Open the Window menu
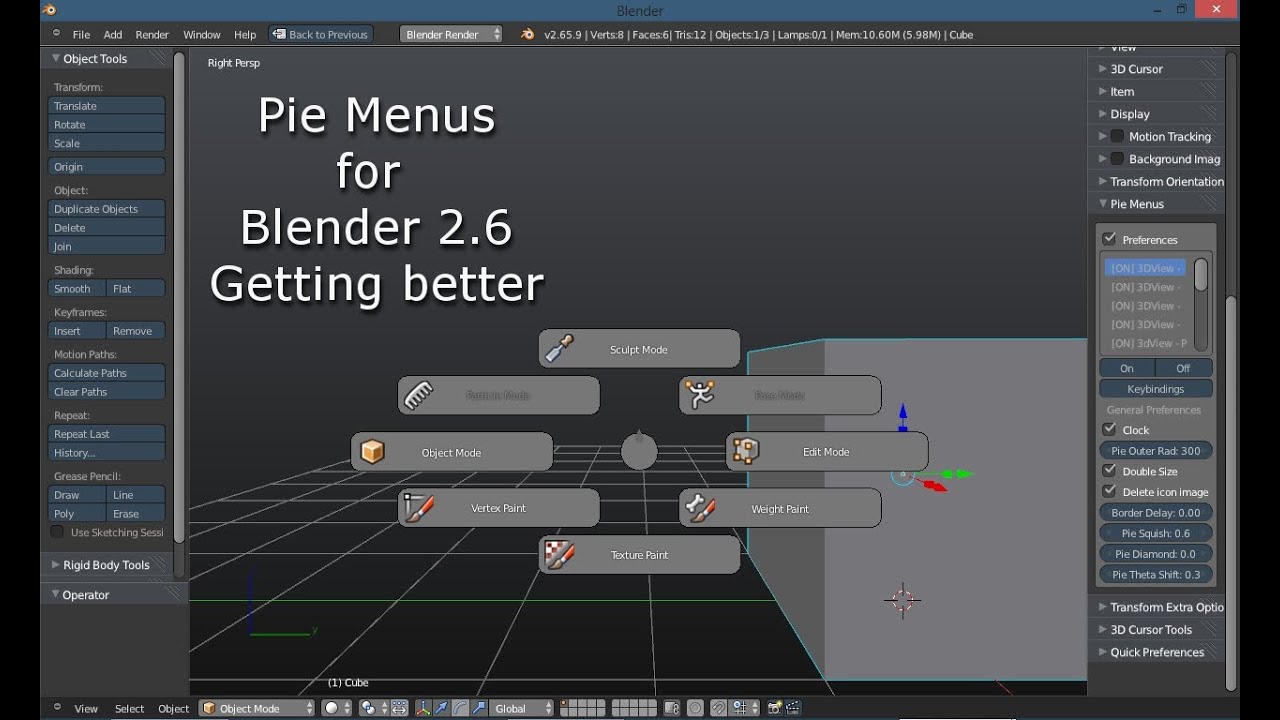Viewport: 1280px width, 720px height. pos(201,34)
